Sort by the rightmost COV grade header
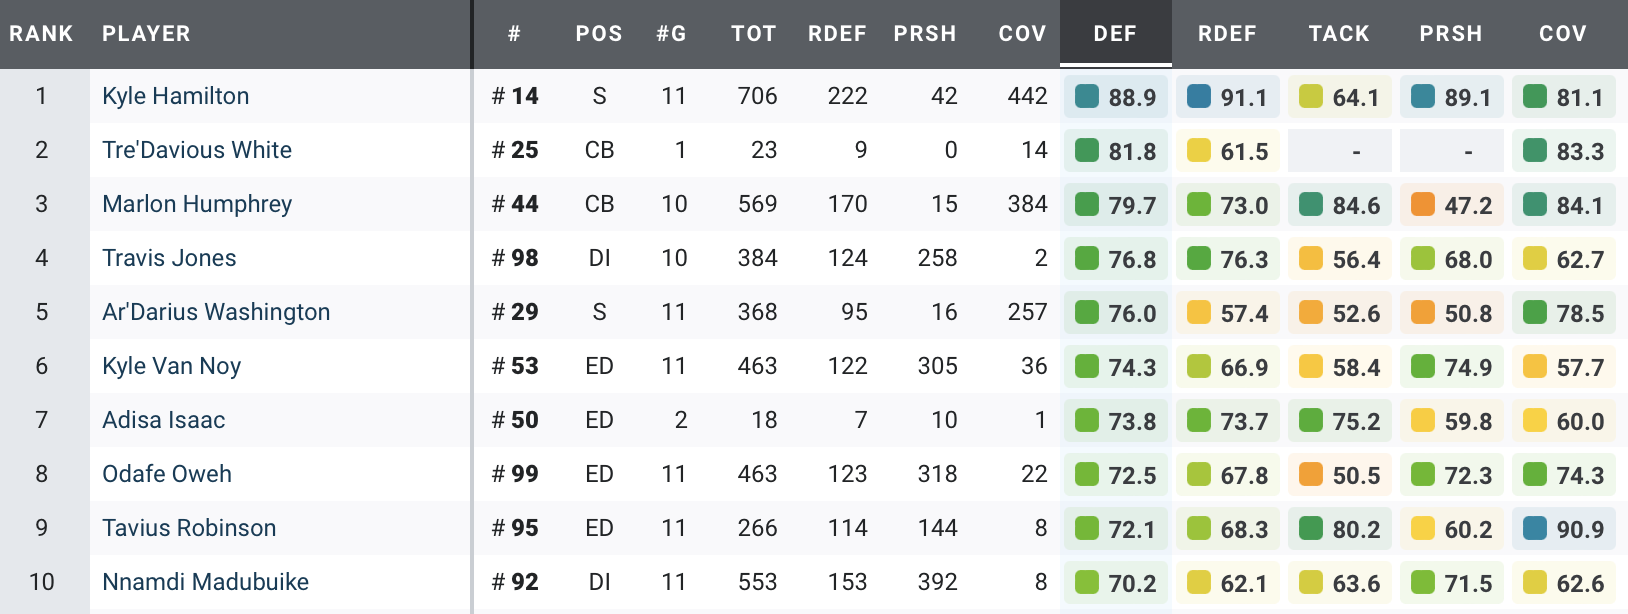The width and height of the screenshot is (1628, 614). pos(1563,34)
